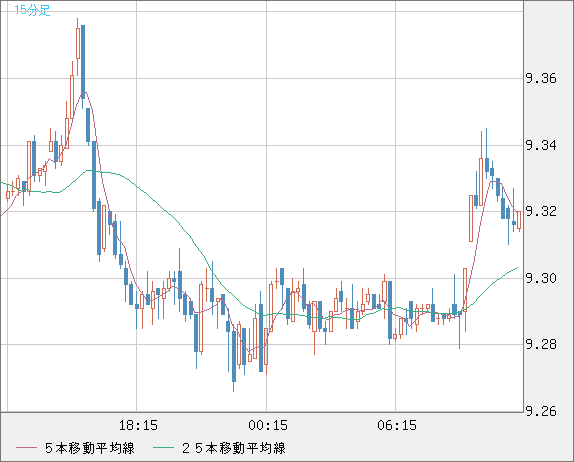This screenshot has width=574, height=462.
Task: Click the 9.34 price axis label
Action: pos(541,145)
